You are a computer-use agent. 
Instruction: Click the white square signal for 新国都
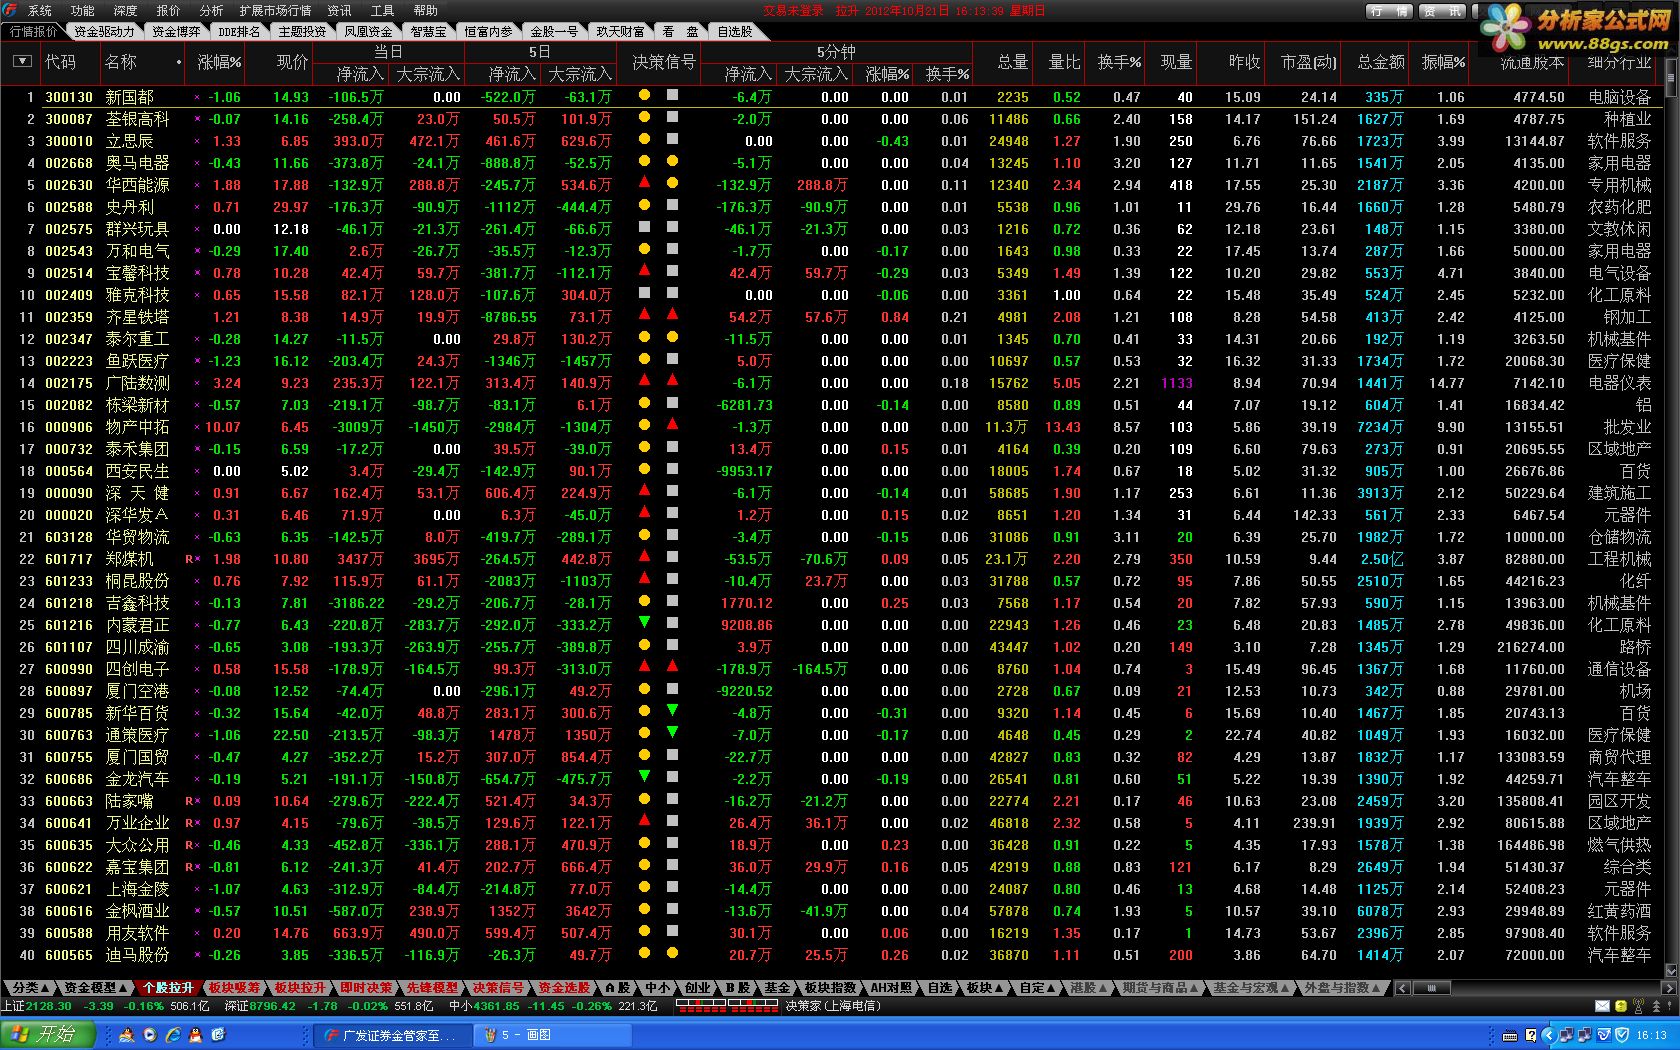click(x=672, y=95)
